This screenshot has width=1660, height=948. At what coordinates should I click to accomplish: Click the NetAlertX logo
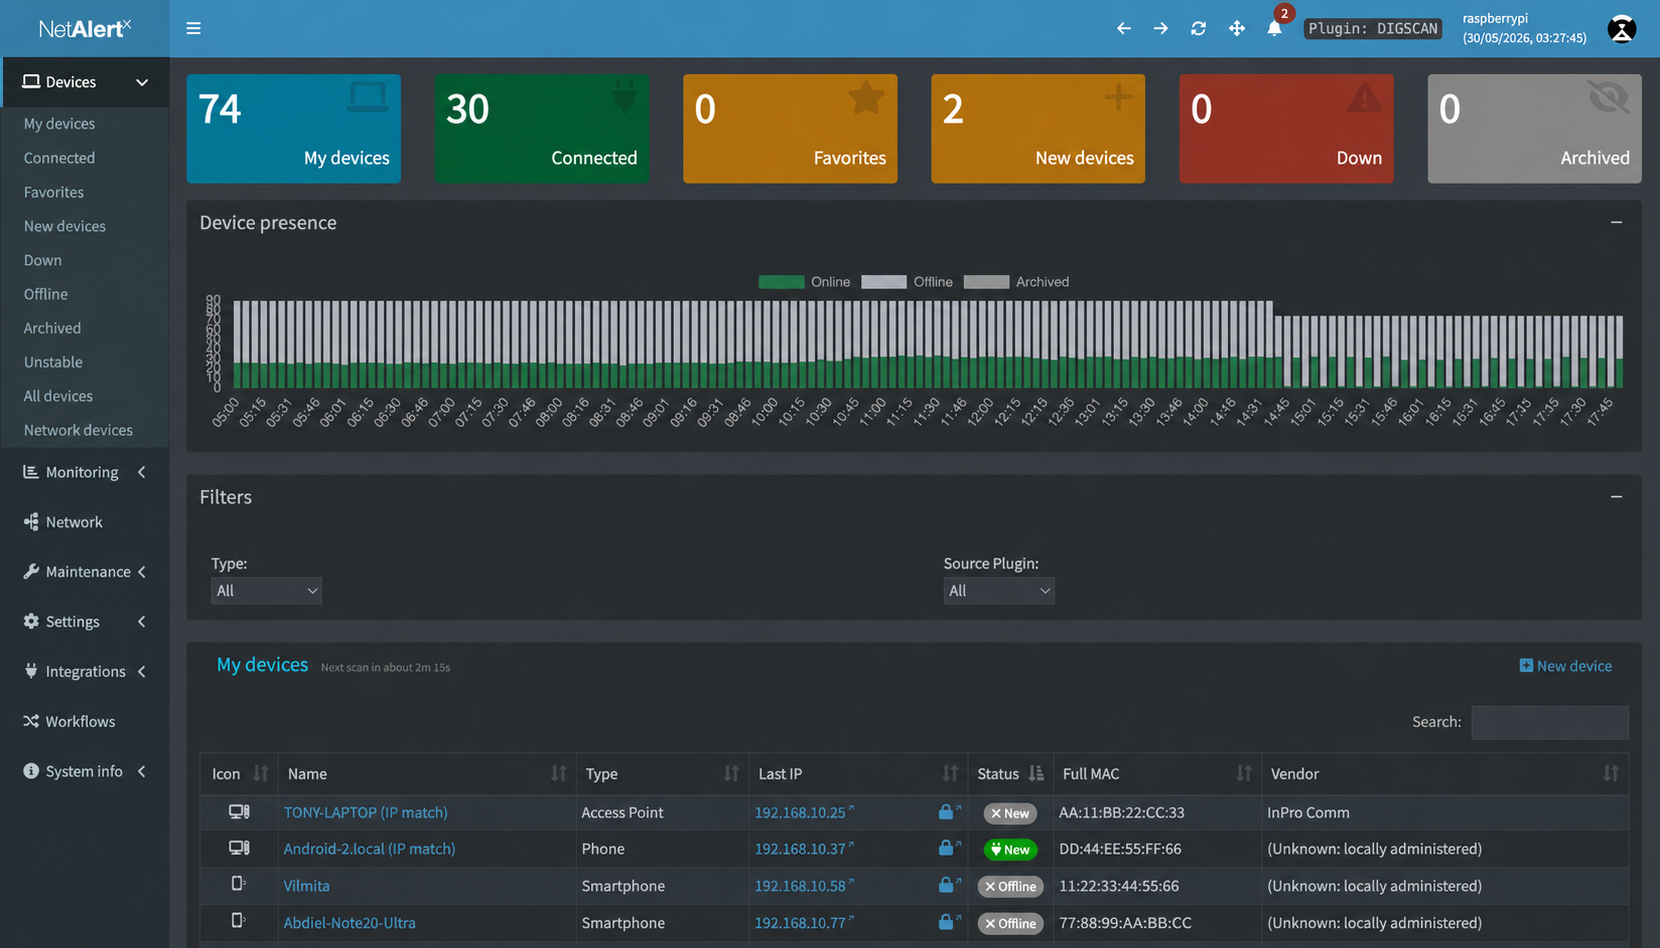[x=85, y=28]
